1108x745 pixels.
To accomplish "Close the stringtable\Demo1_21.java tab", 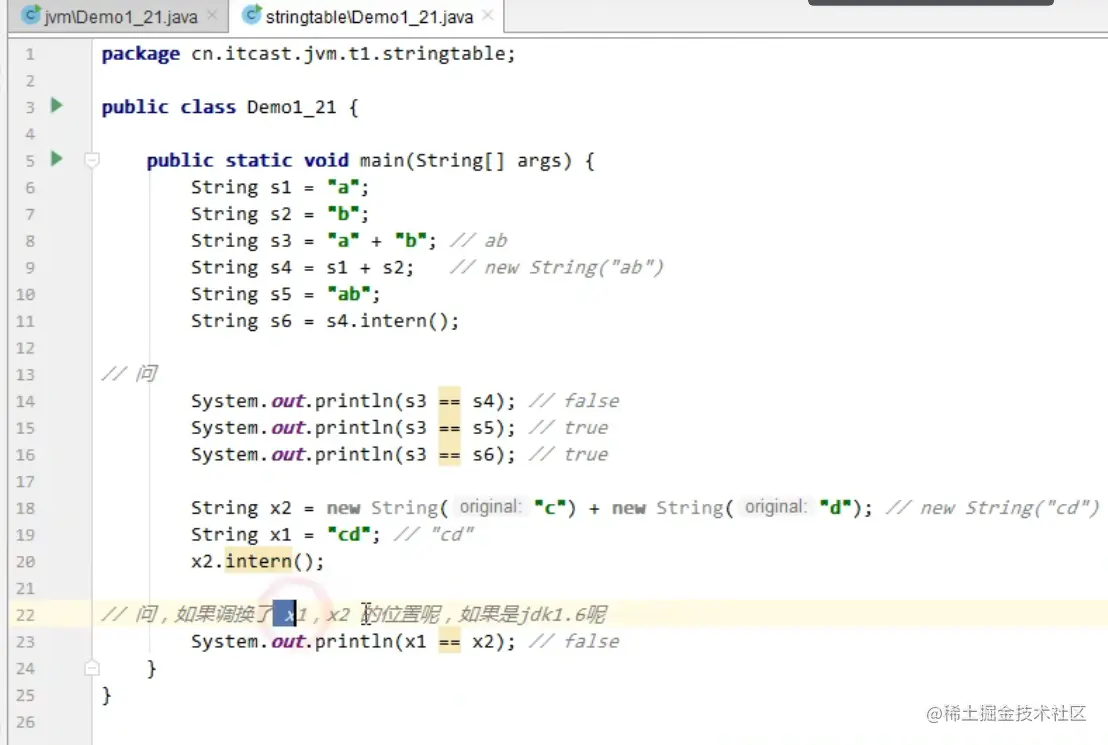I will [486, 17].
